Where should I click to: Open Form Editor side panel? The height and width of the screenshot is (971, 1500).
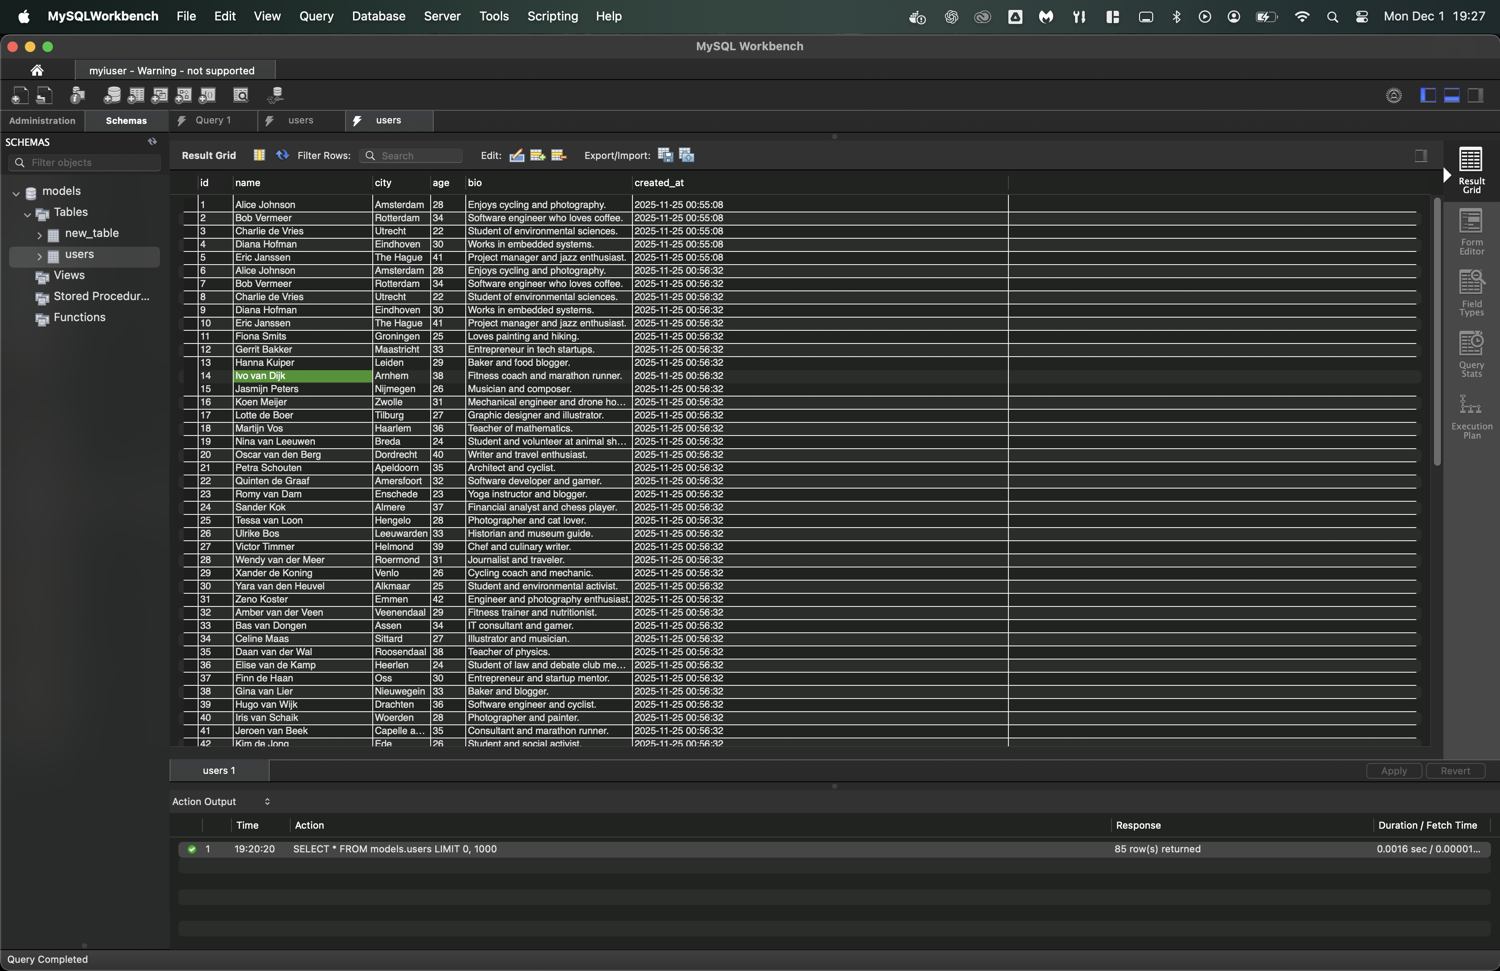1471,232
